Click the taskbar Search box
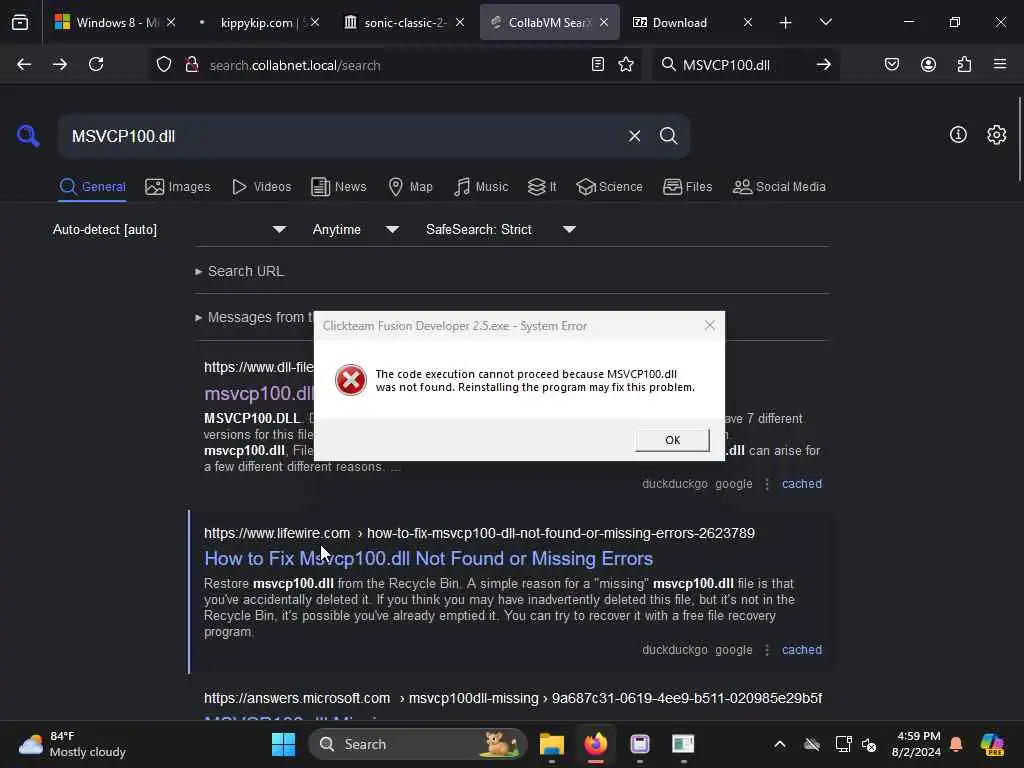The height and width of the screenshot is (768, 1024). click(418, 744)
